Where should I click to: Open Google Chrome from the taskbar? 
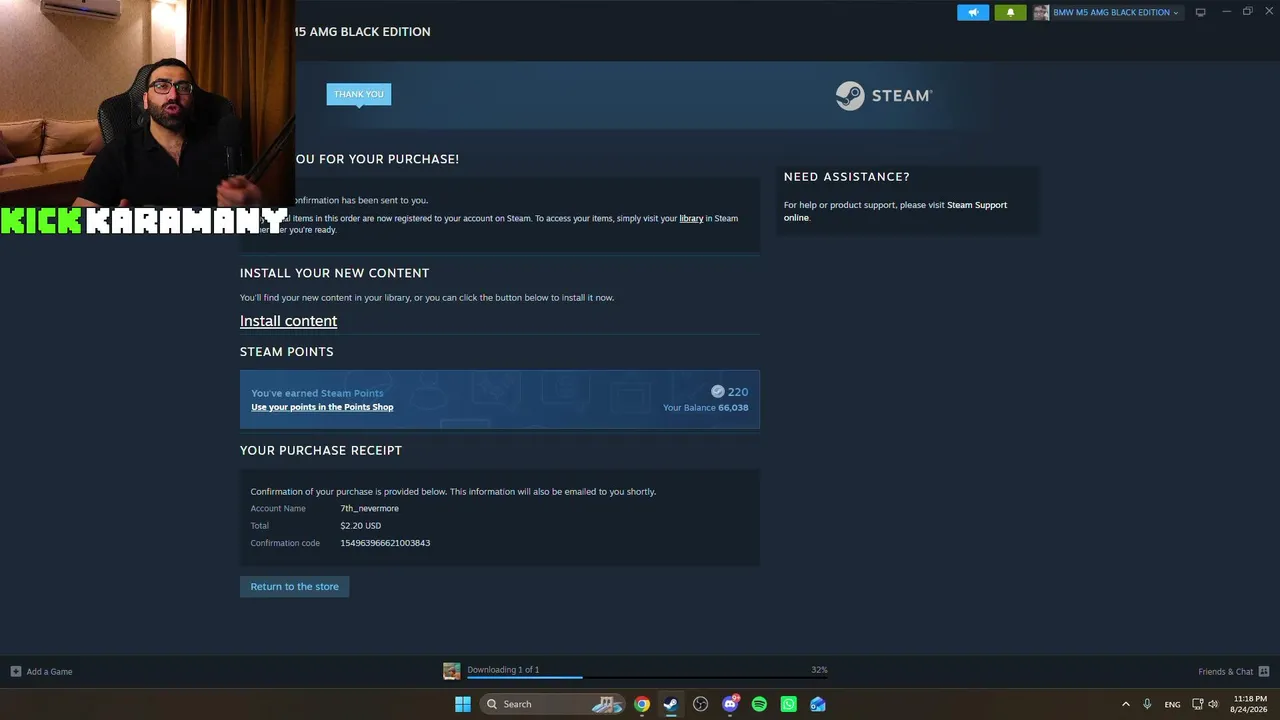(642, 704)
